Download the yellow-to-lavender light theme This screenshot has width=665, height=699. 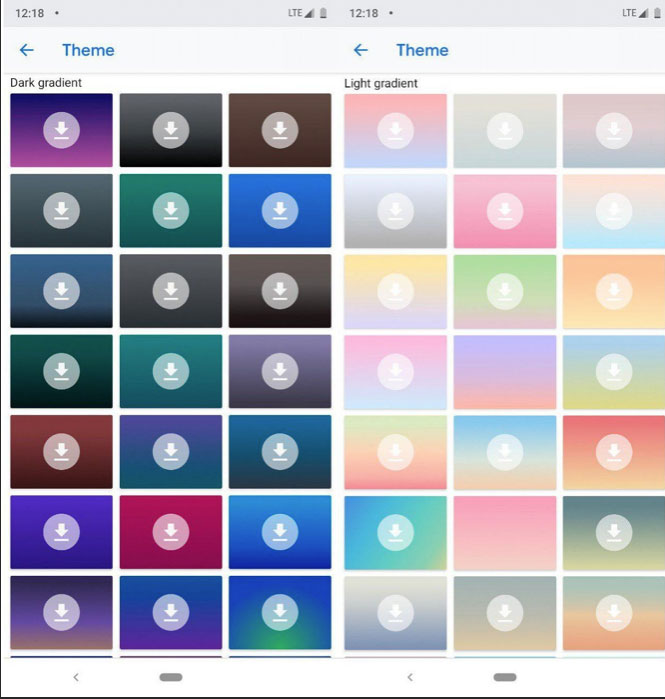pyautogui.click(x=395, y=291)
